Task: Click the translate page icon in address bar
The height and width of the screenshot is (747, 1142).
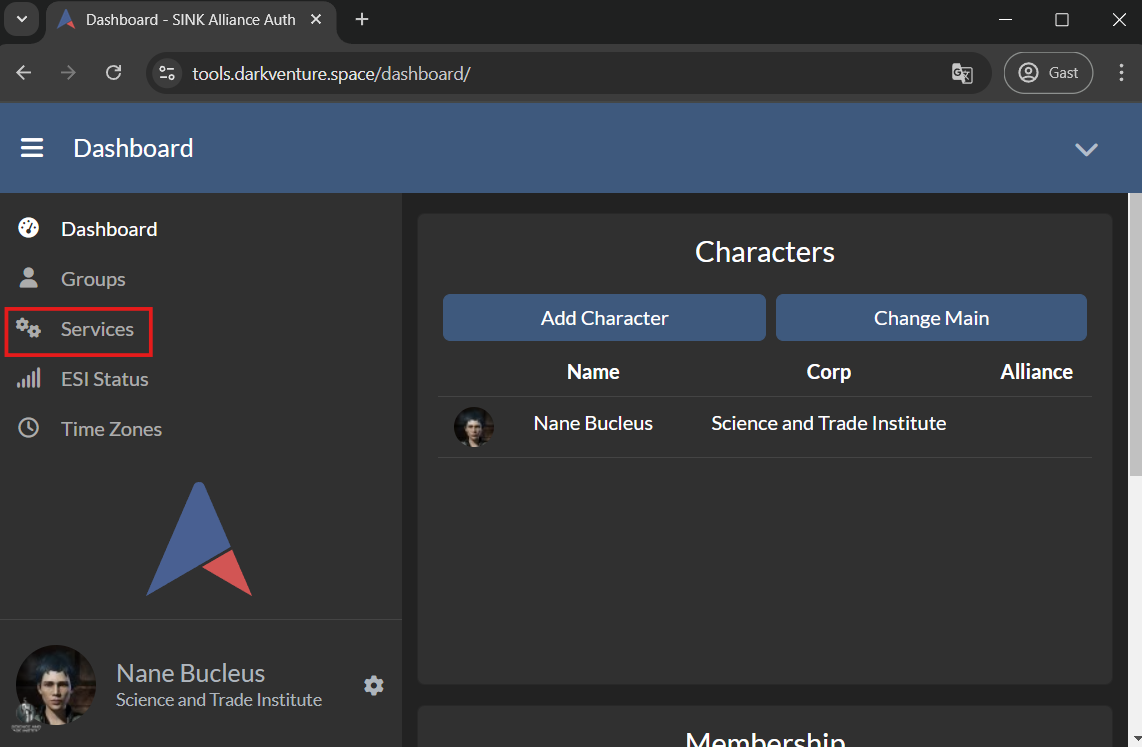Action: click(961, 73)
